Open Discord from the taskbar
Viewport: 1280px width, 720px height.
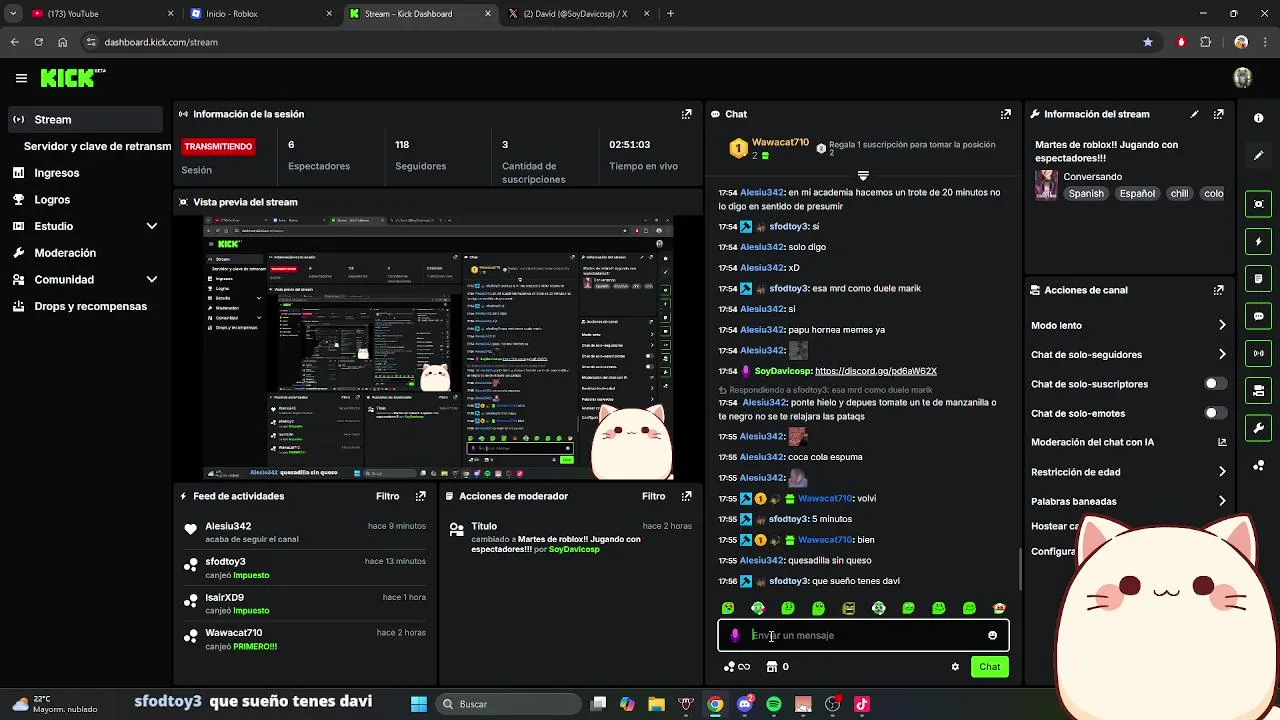pos(745,704)
